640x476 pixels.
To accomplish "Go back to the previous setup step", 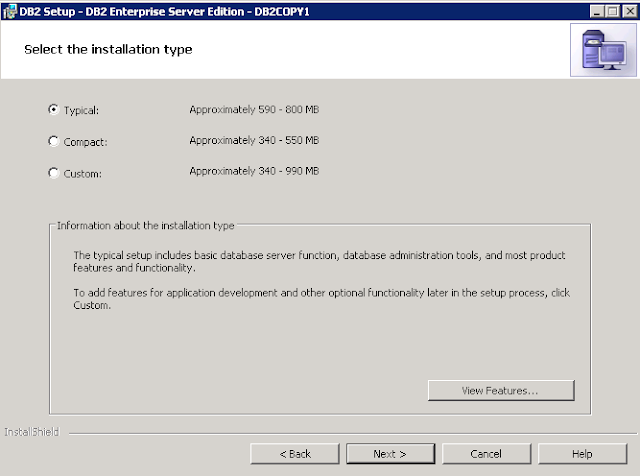I will pos(295,454).
